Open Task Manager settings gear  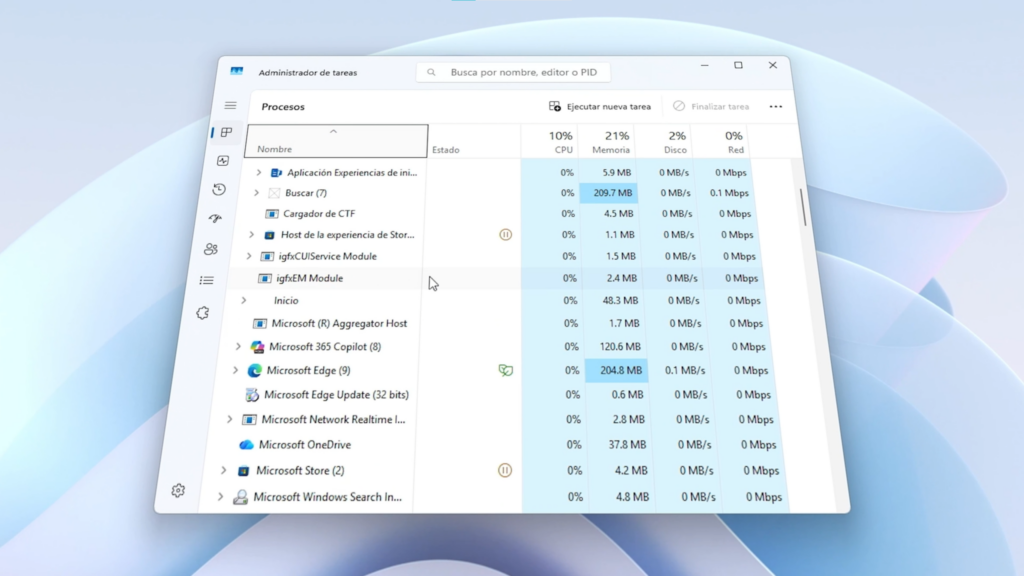pyautogui.click(x=178, y=490)
